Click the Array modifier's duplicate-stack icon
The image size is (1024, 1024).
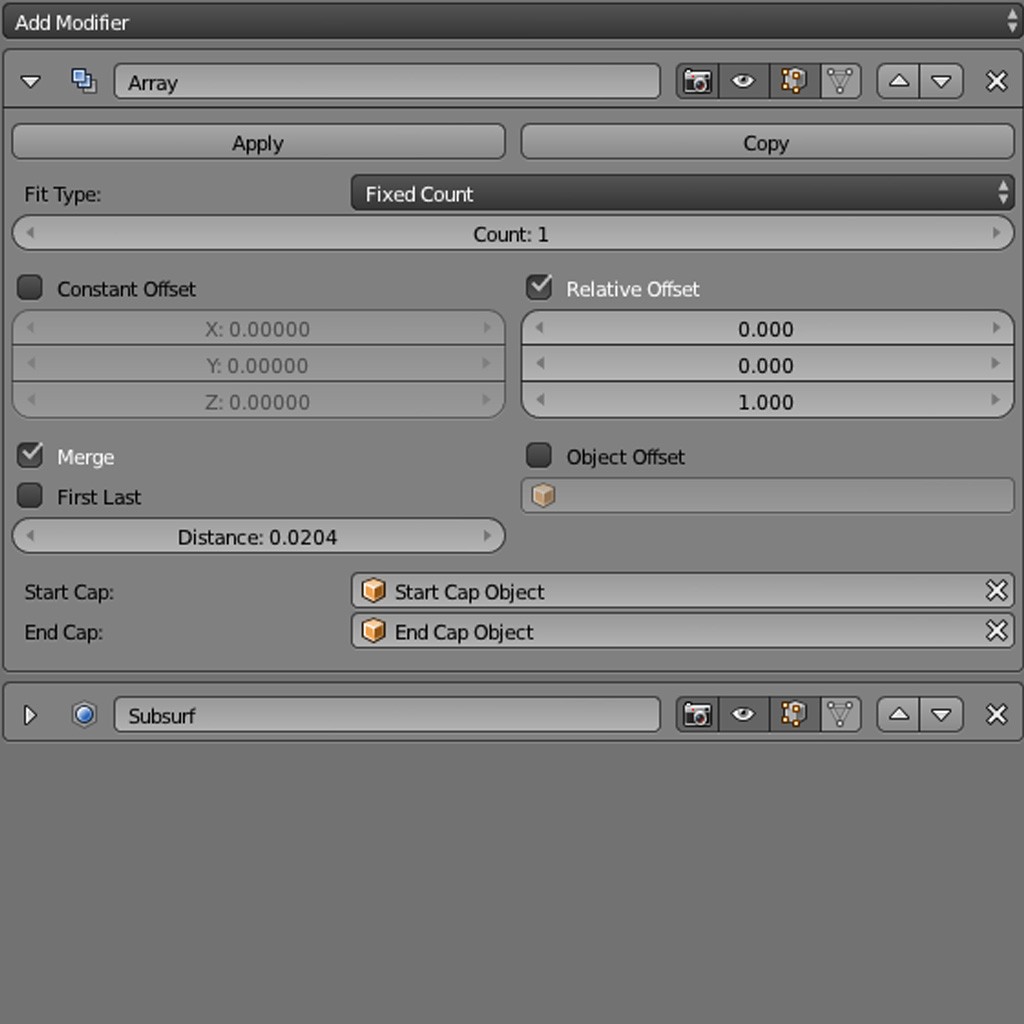coord(84,81)
